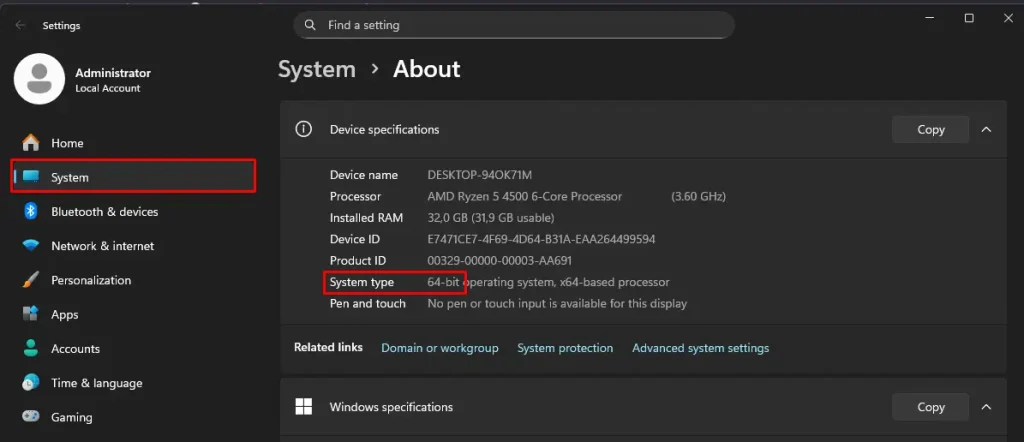Image resolution: width=1024 pixels, height=442 pixels.
Task: Select the AMD Ryzen 5 4500 processor text
Action: 524,197
